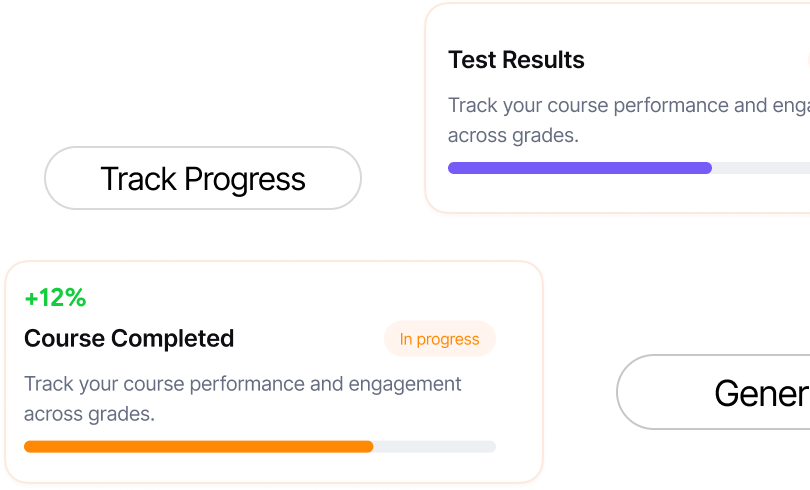The width and height of the screenshot is (810, 490).
Task: Click the gray unfilled part of Test Results bar
Action: click(x=760, y=168)
